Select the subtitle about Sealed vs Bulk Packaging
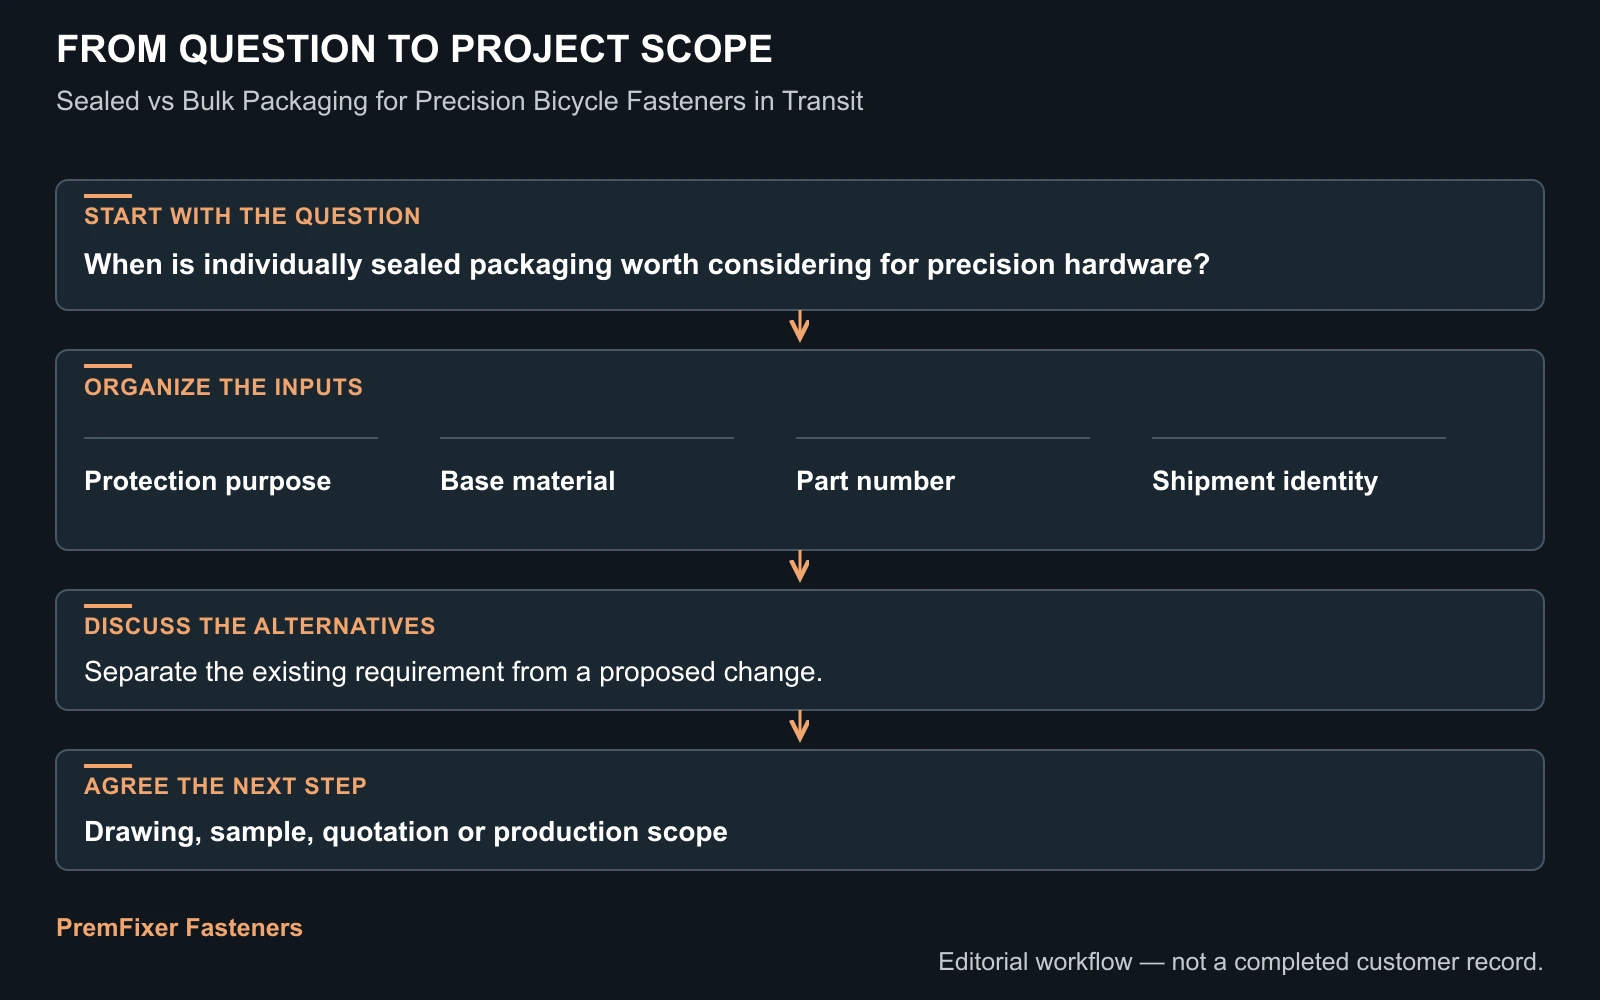The width and height of the screenshot is (1600, 1000). tap(460, 101)
